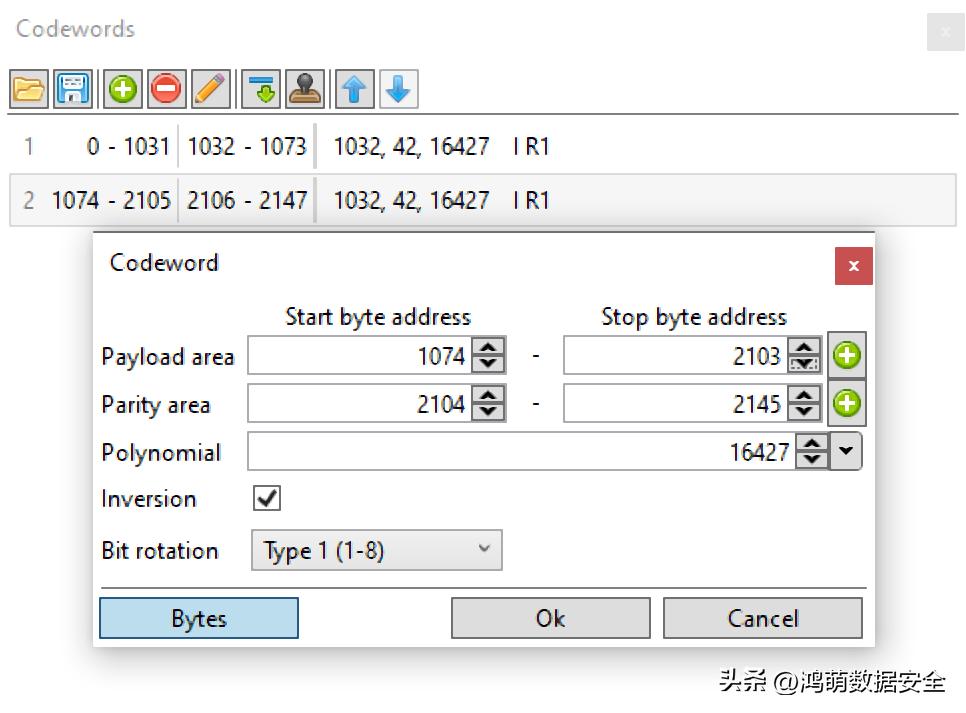Add parity area range with green plus

(x=846, y=404)
